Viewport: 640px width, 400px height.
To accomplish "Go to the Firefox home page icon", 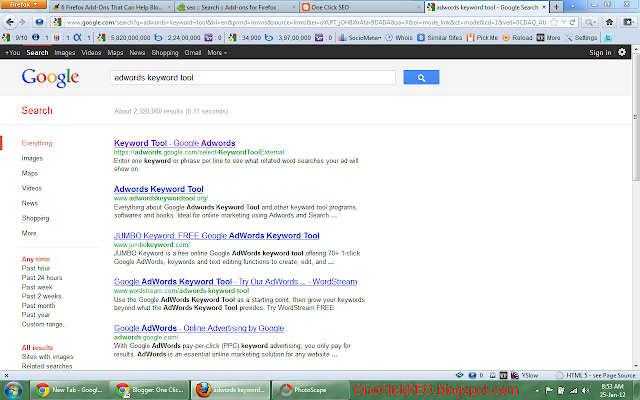I will point(609,22).
